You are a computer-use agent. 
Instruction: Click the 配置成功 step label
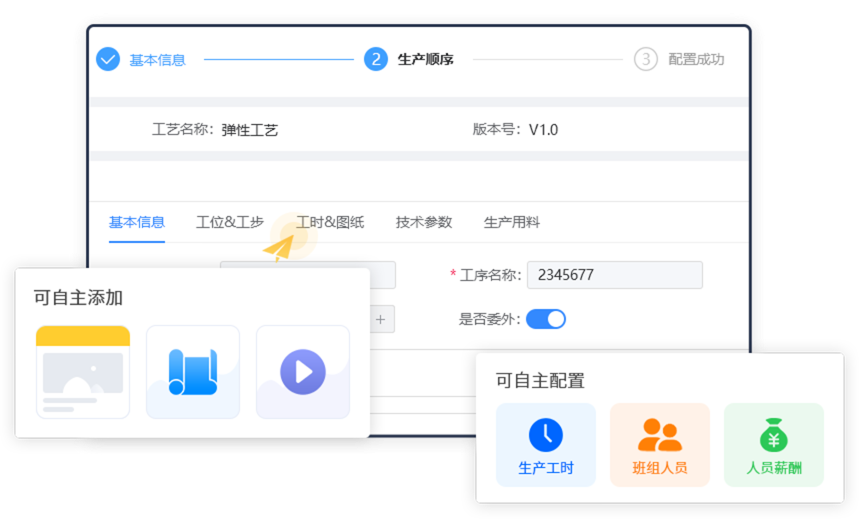tap(696, 59)
